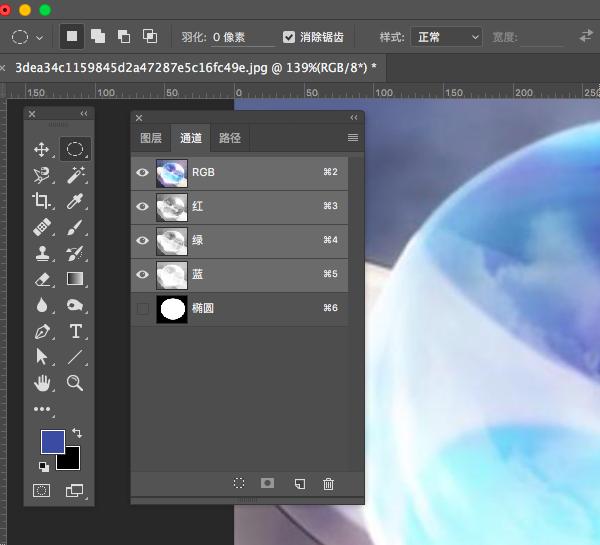The image size is (600, 545).
Task: Open the black background color picker
Action: coord(72,460)
